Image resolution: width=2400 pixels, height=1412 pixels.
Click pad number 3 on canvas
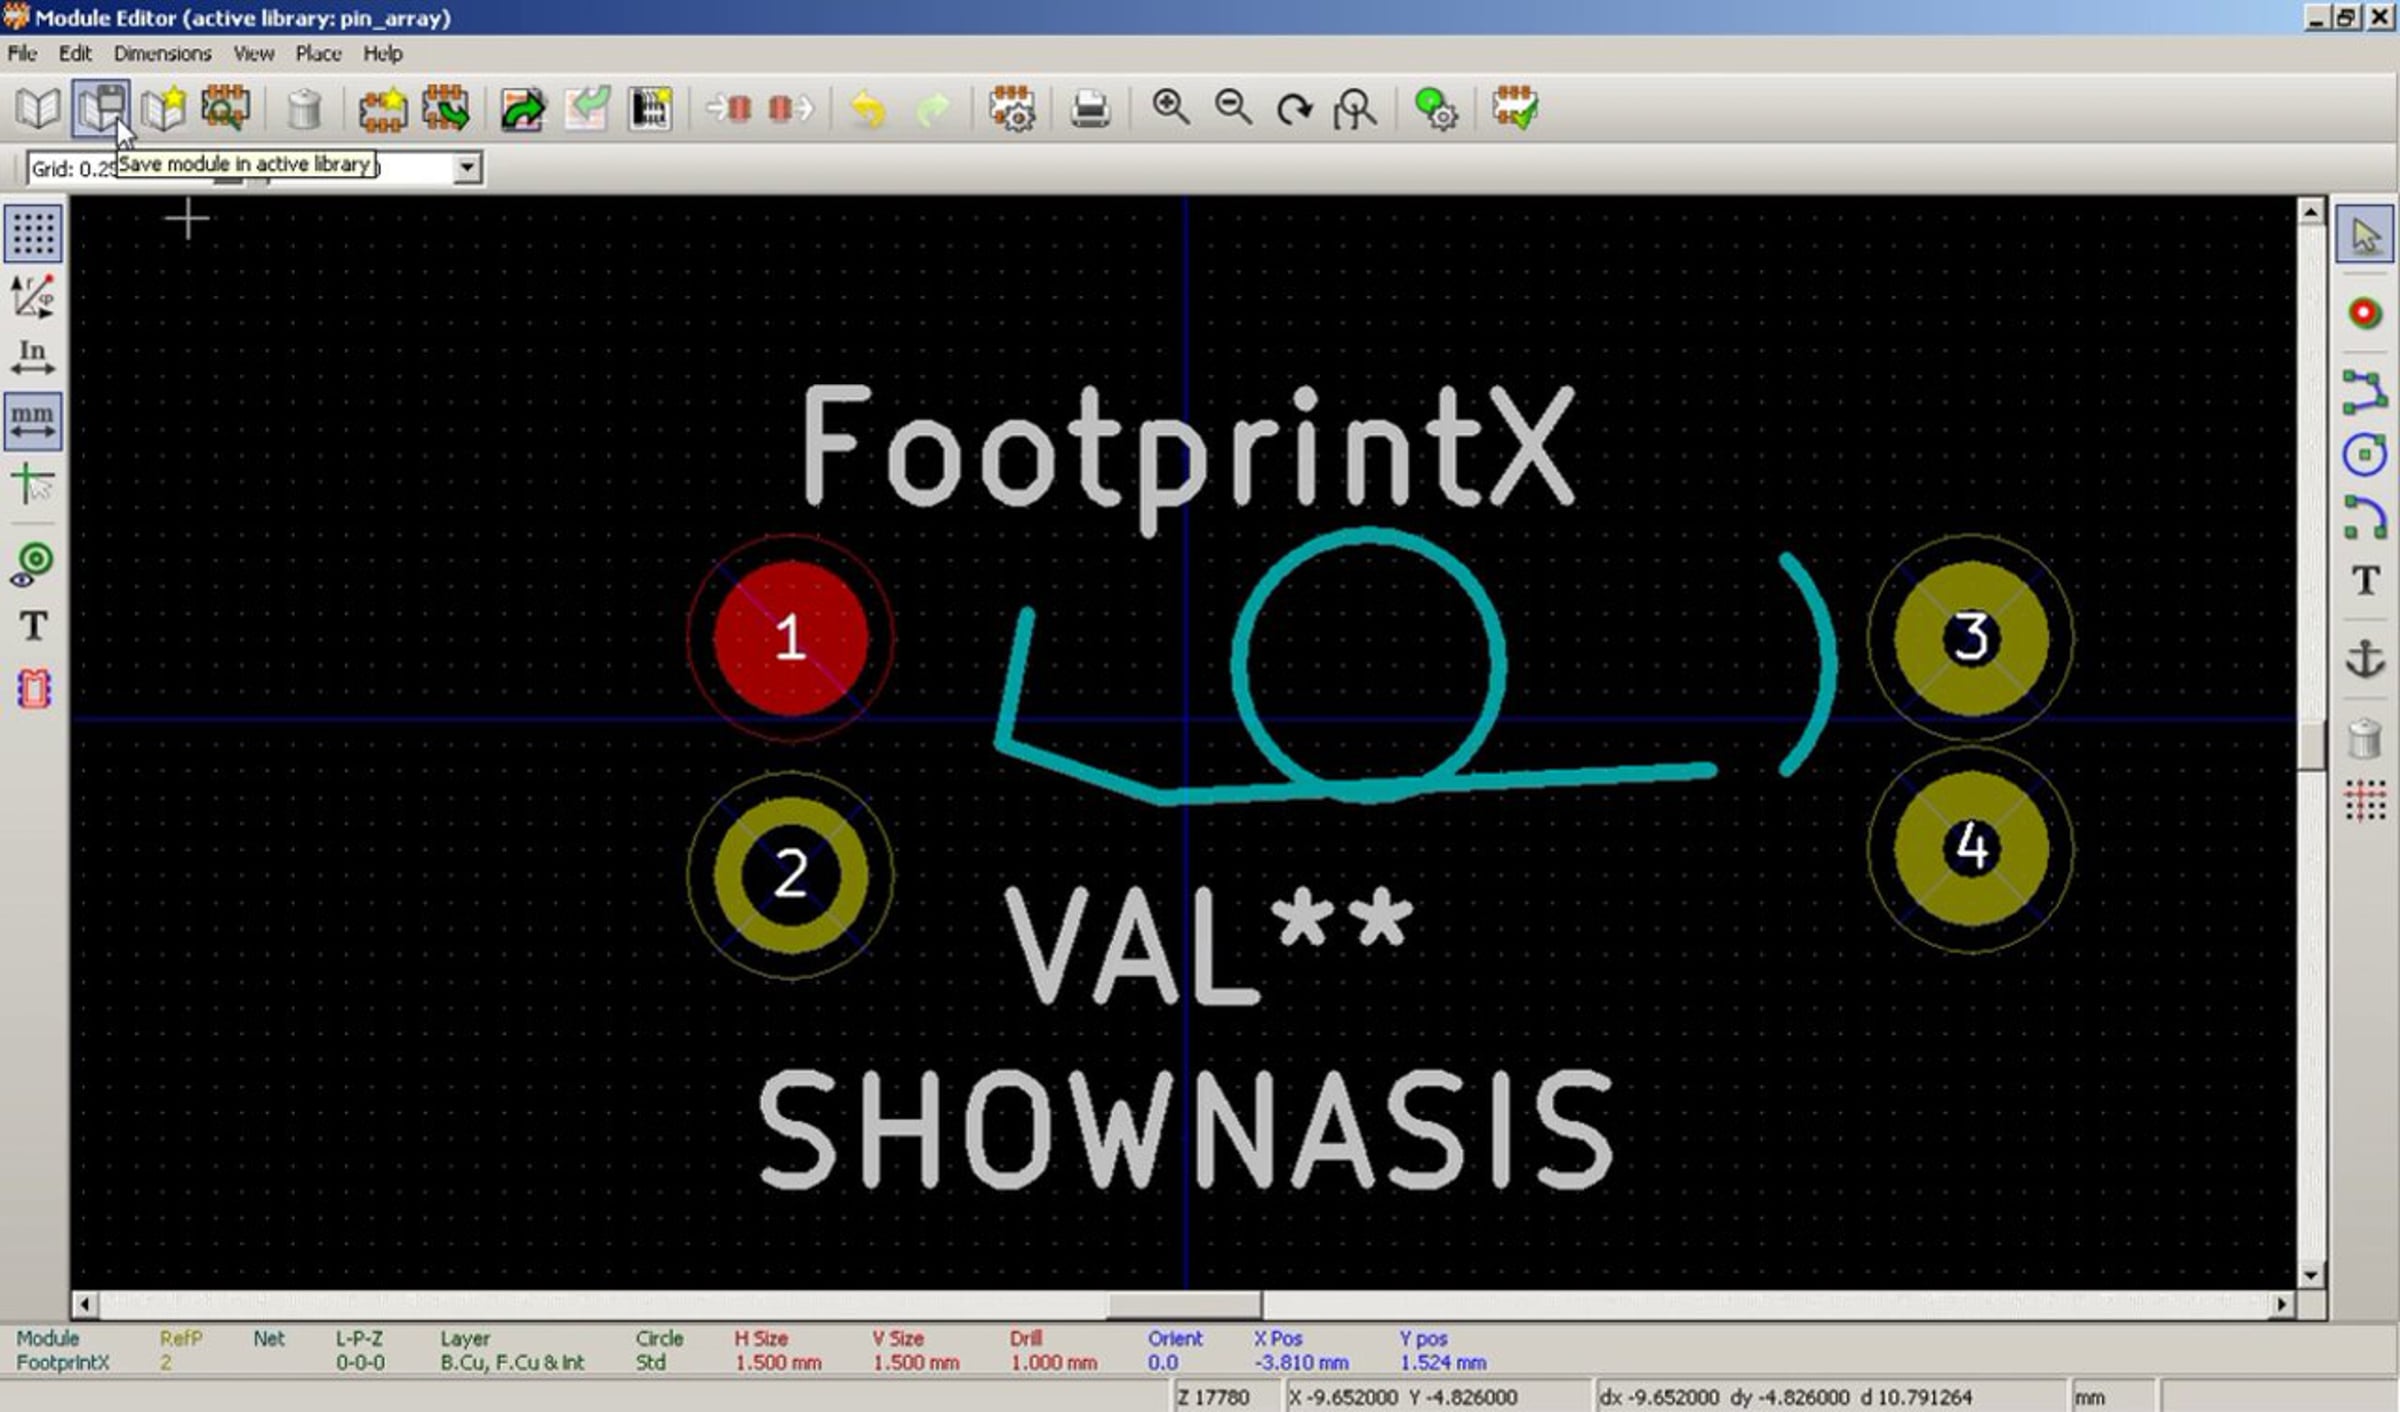(1970, 638)
